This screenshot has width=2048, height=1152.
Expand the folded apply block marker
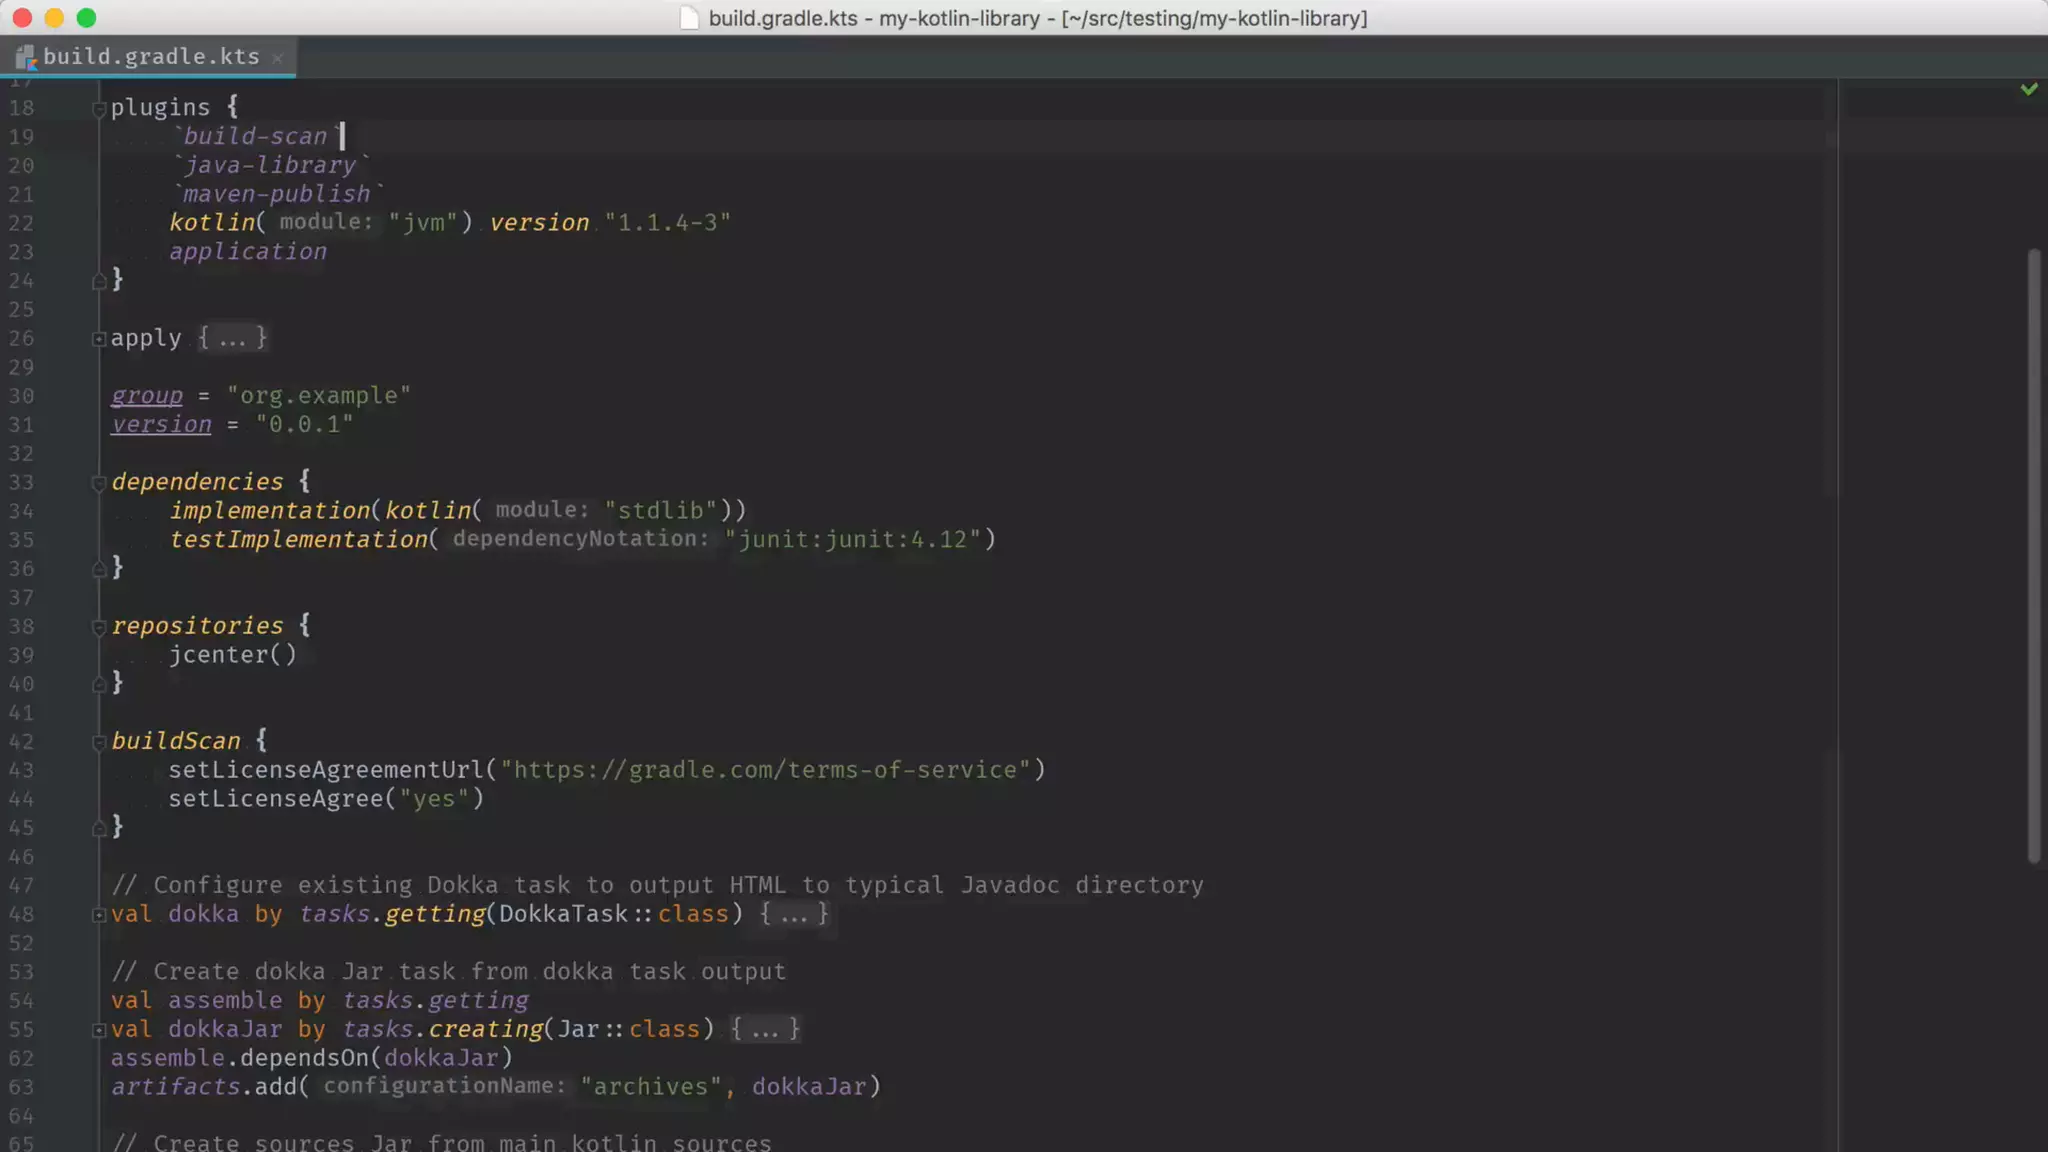99,339
